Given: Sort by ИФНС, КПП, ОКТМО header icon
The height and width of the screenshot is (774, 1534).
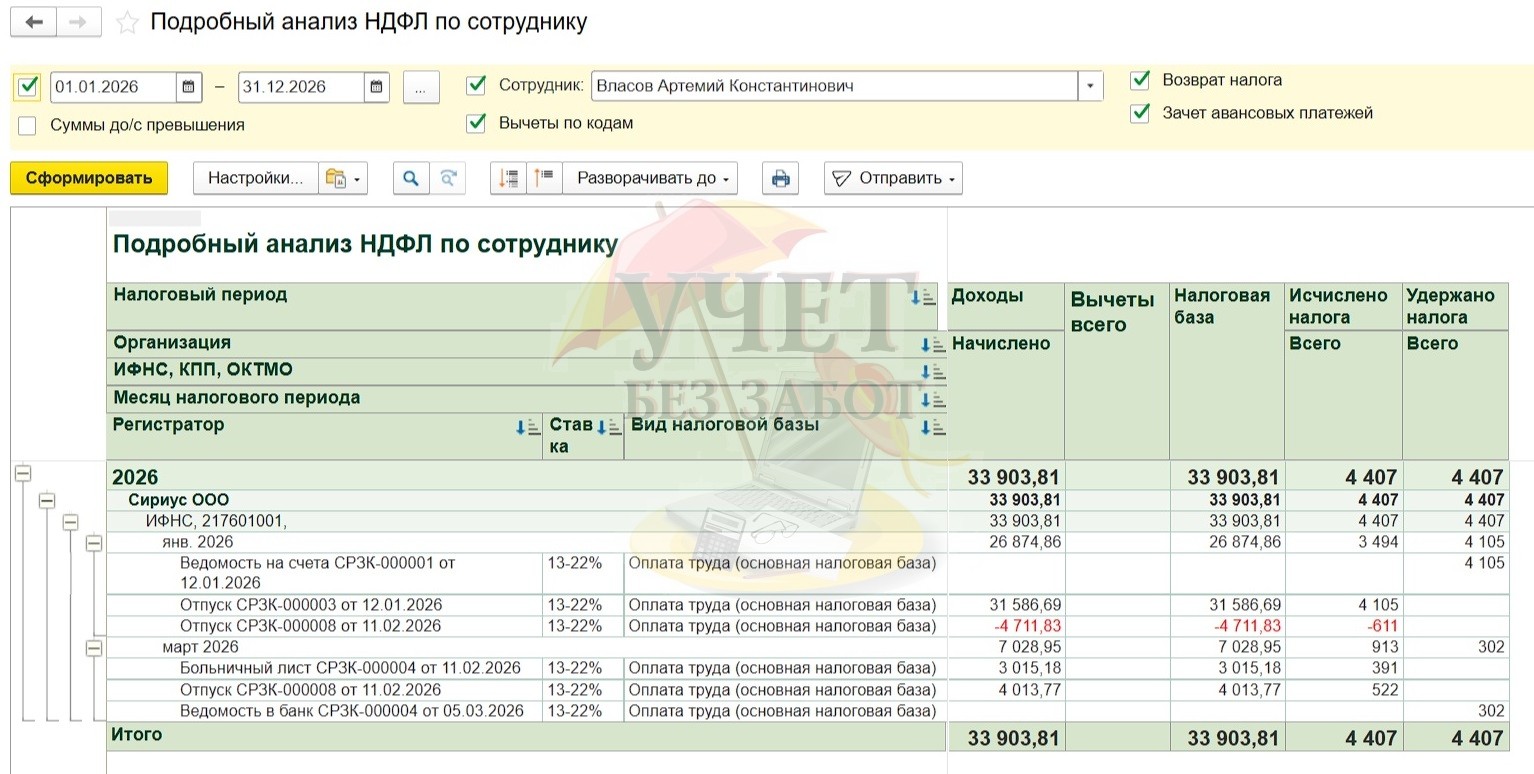Looking at the screenshot, I should pyautogui.click(x=932, y=372).
